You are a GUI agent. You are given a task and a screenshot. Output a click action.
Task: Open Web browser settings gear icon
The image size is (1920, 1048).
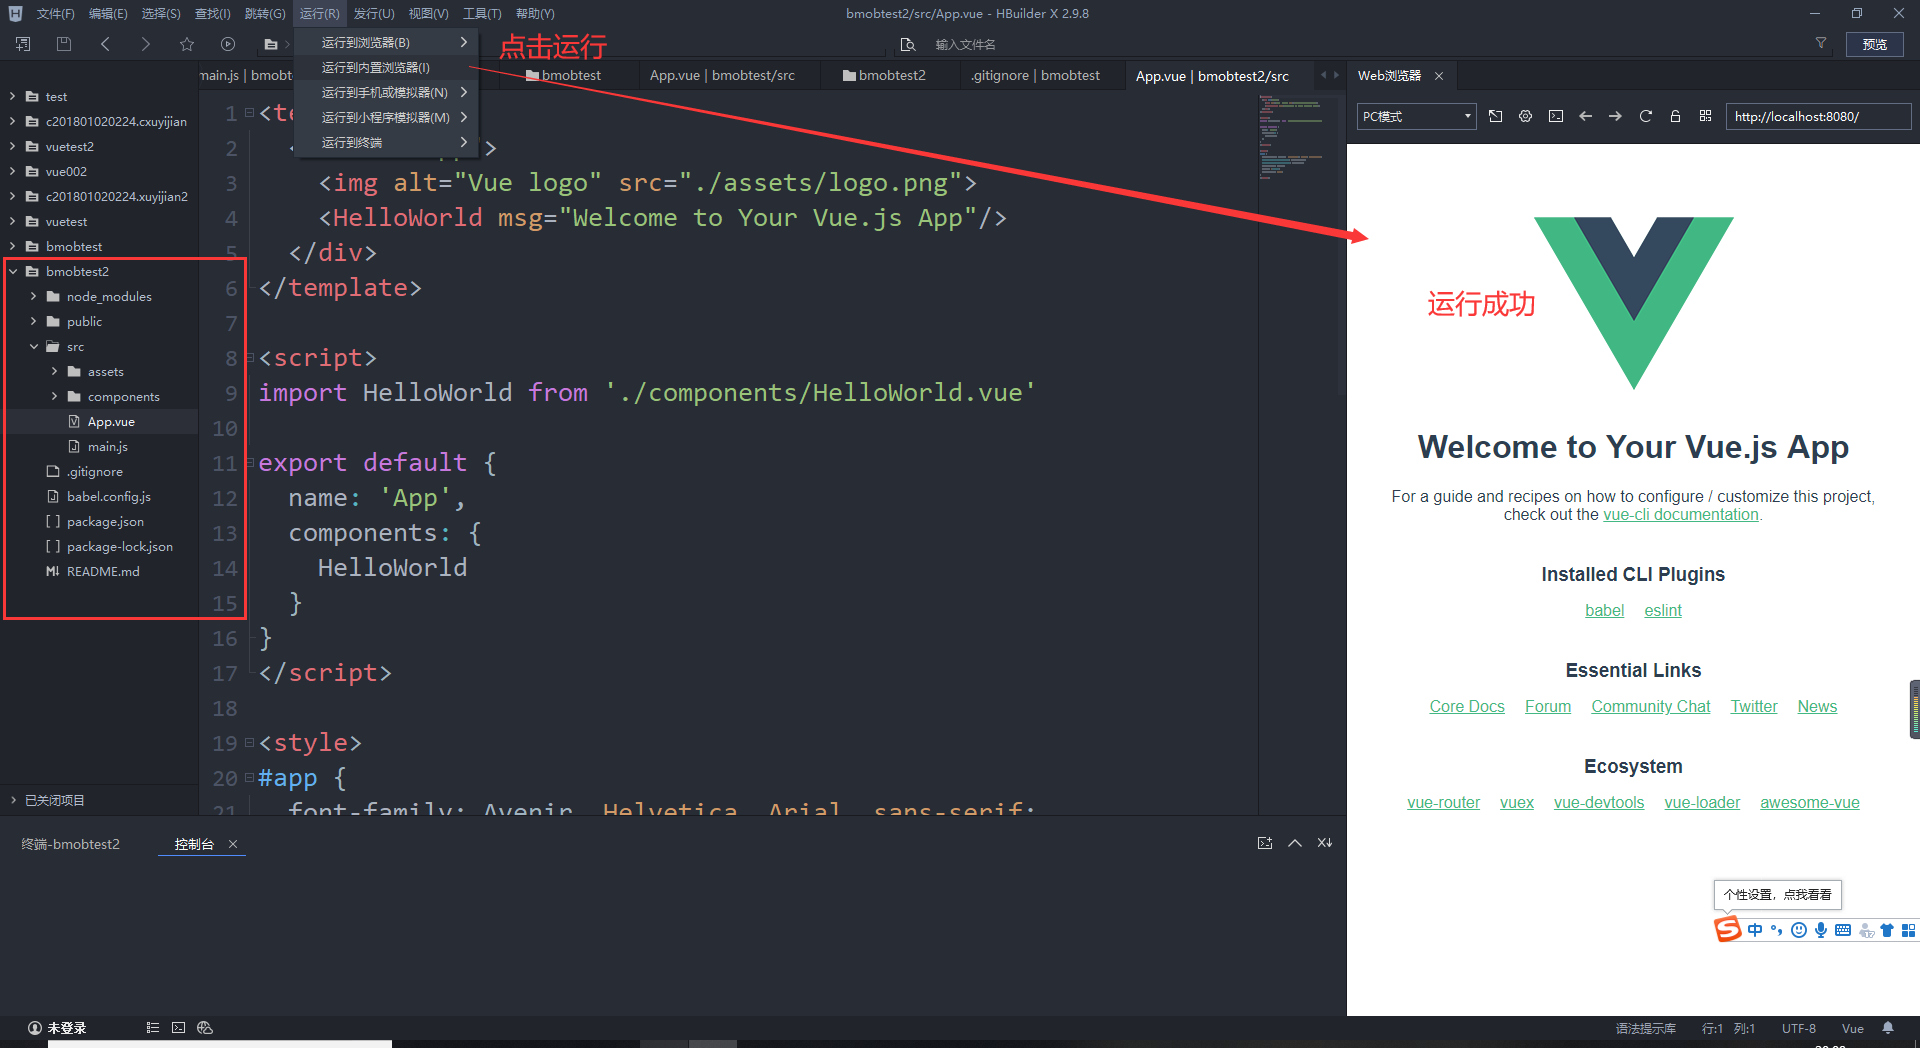tap(1525, 116)
